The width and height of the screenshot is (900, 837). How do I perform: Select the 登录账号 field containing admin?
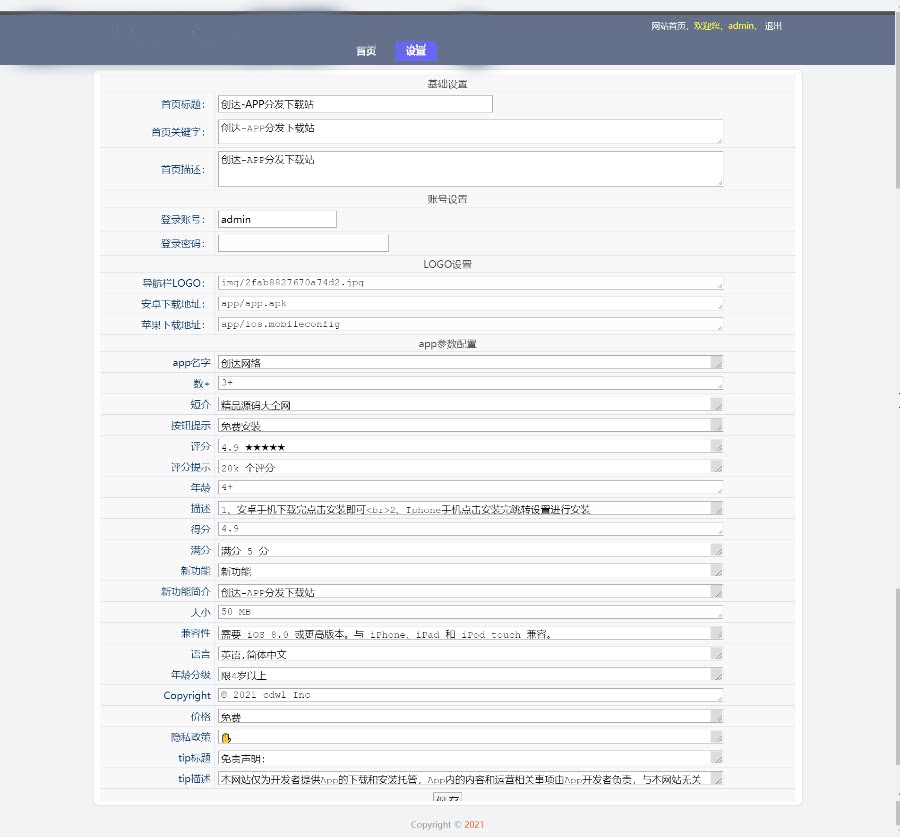(x=277, y=219)
